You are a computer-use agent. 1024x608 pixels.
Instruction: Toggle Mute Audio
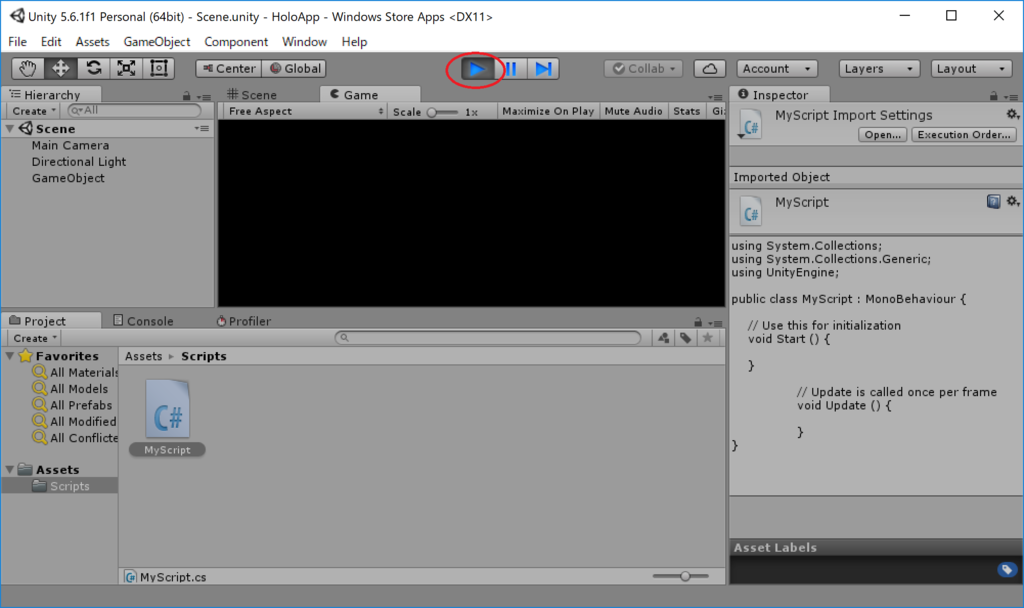point(633,112)
